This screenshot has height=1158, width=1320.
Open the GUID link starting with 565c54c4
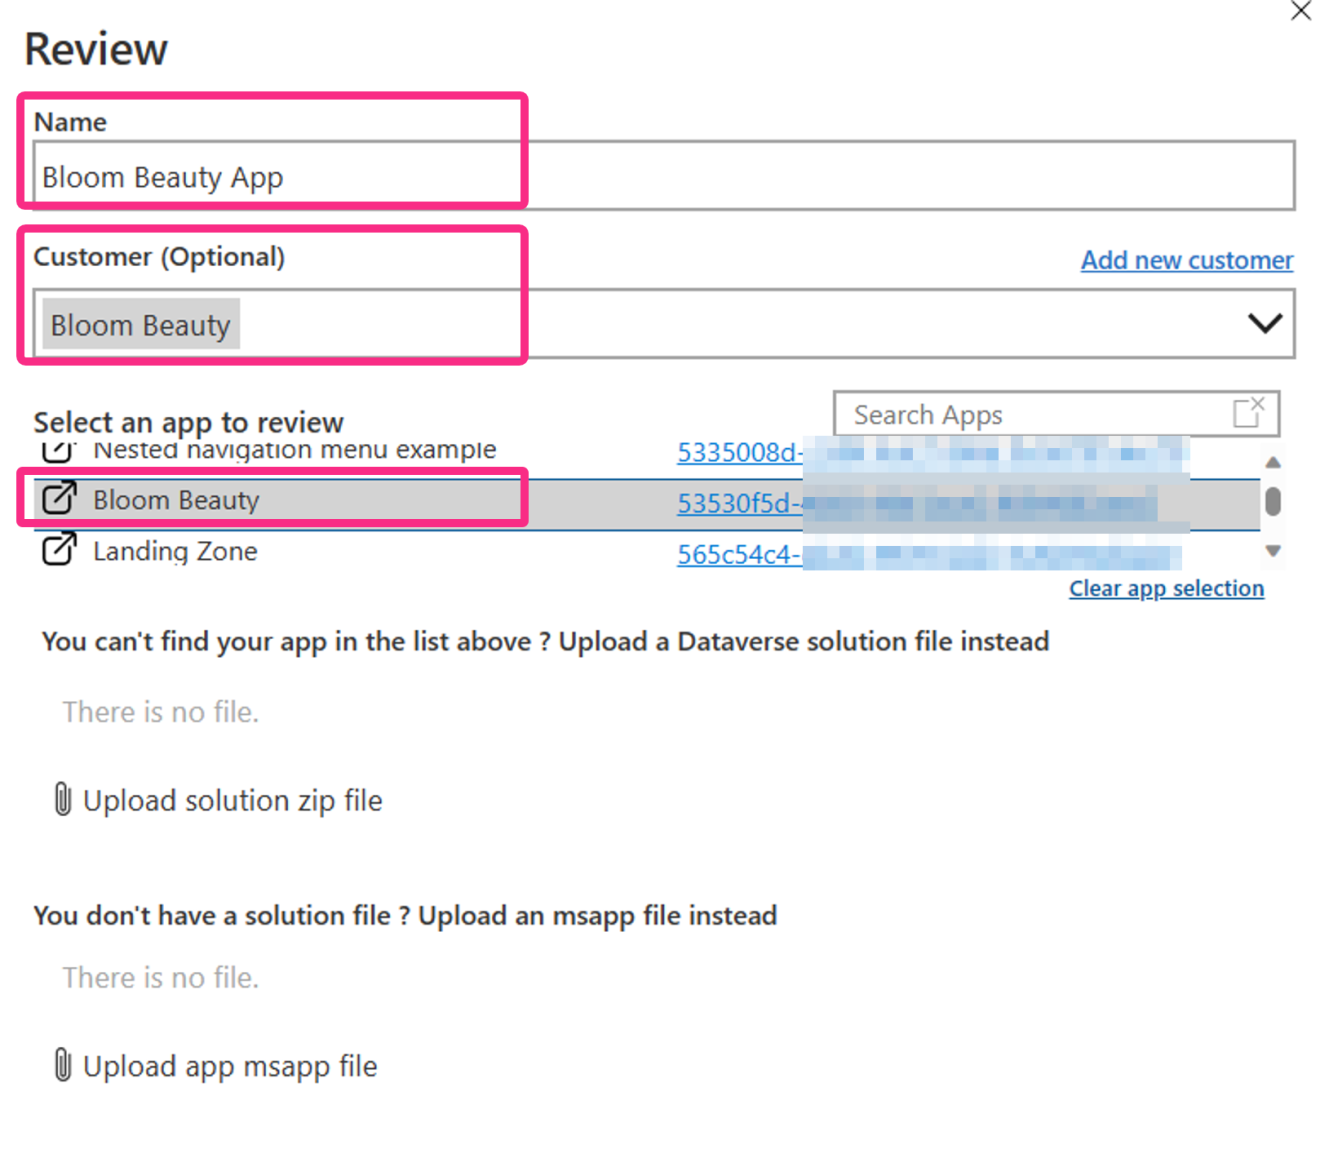(x=738, y=555)
